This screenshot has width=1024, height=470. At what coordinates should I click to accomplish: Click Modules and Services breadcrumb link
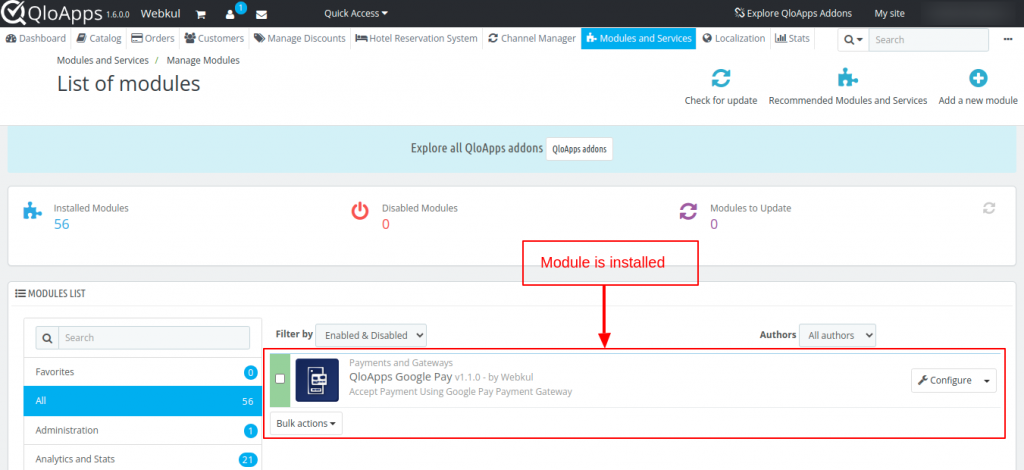coord(103,60)
